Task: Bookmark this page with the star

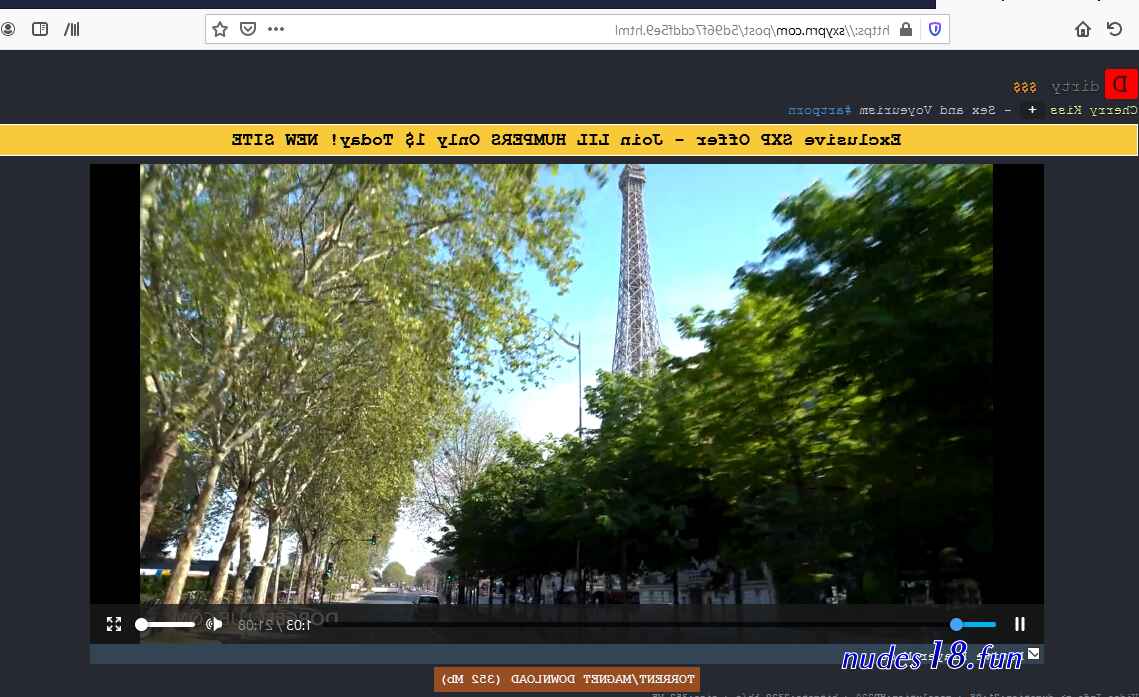Action: click(220, 29)
